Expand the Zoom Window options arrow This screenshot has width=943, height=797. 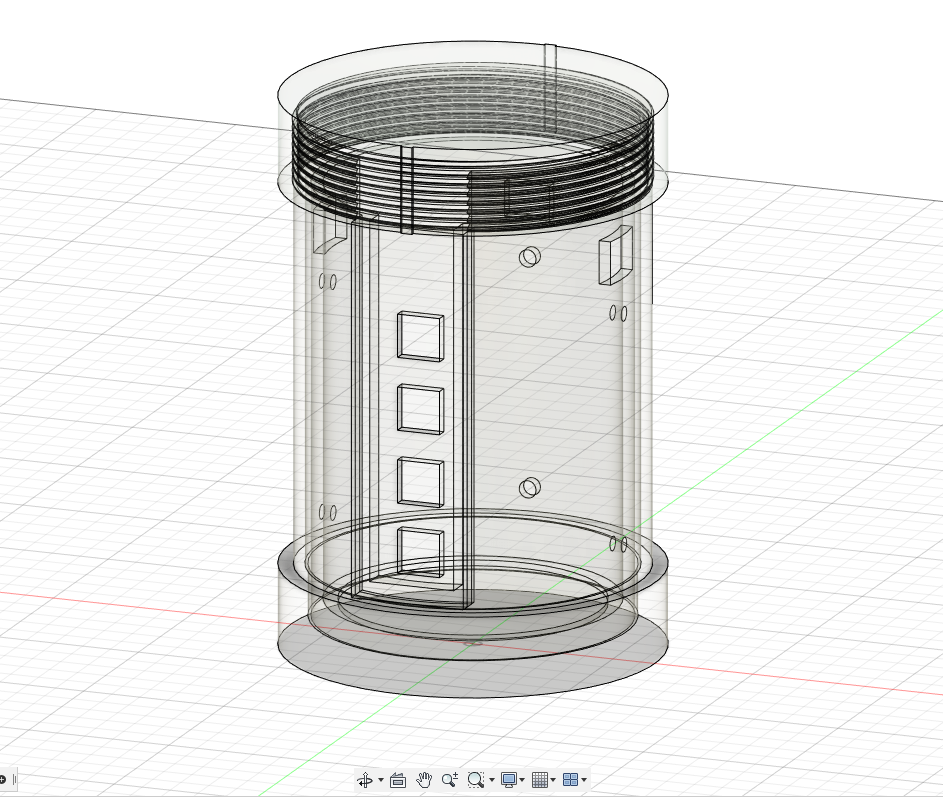(x=492, y=780)
